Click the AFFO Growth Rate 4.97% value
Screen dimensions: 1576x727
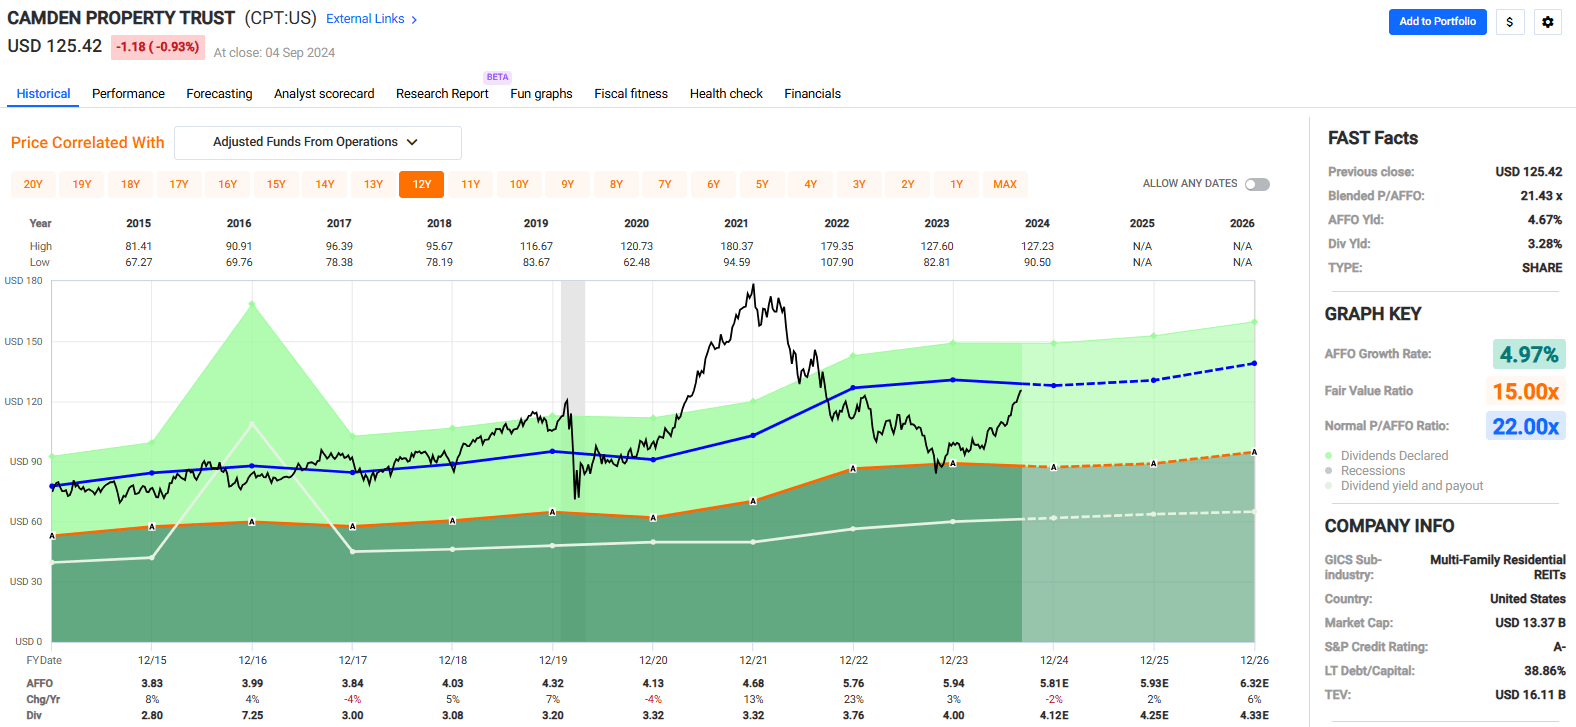(x=1529, y=355)
